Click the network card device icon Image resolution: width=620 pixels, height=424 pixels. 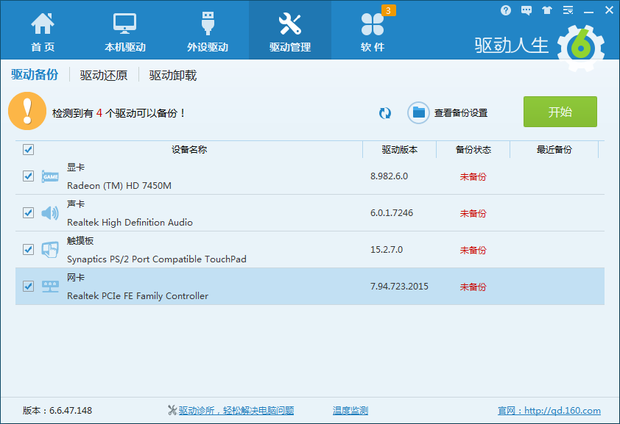coord(50,286)
